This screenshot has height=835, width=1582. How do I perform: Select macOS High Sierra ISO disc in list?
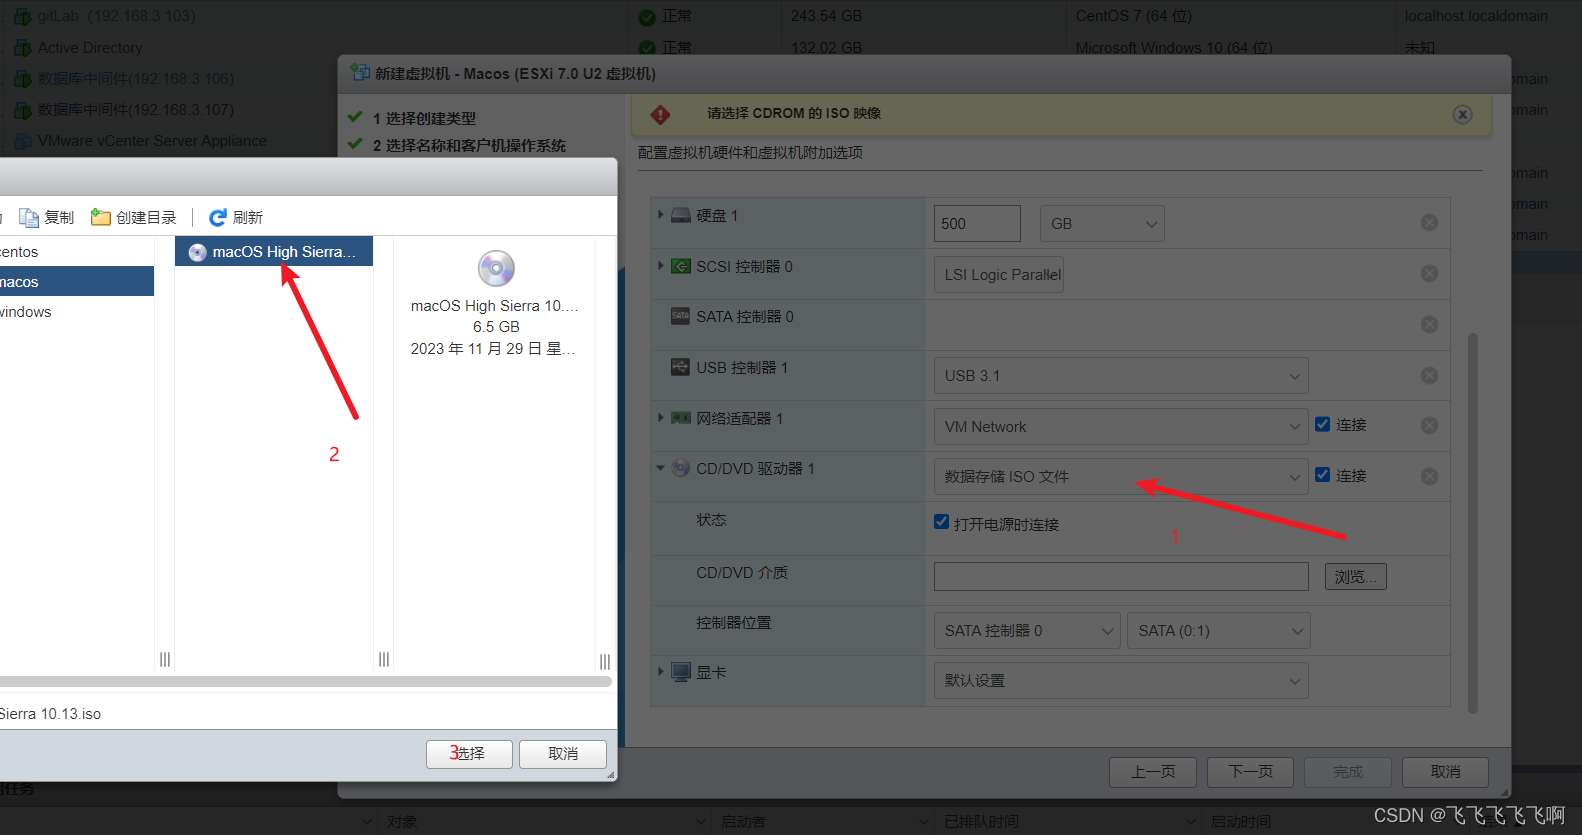click(274, 252)
